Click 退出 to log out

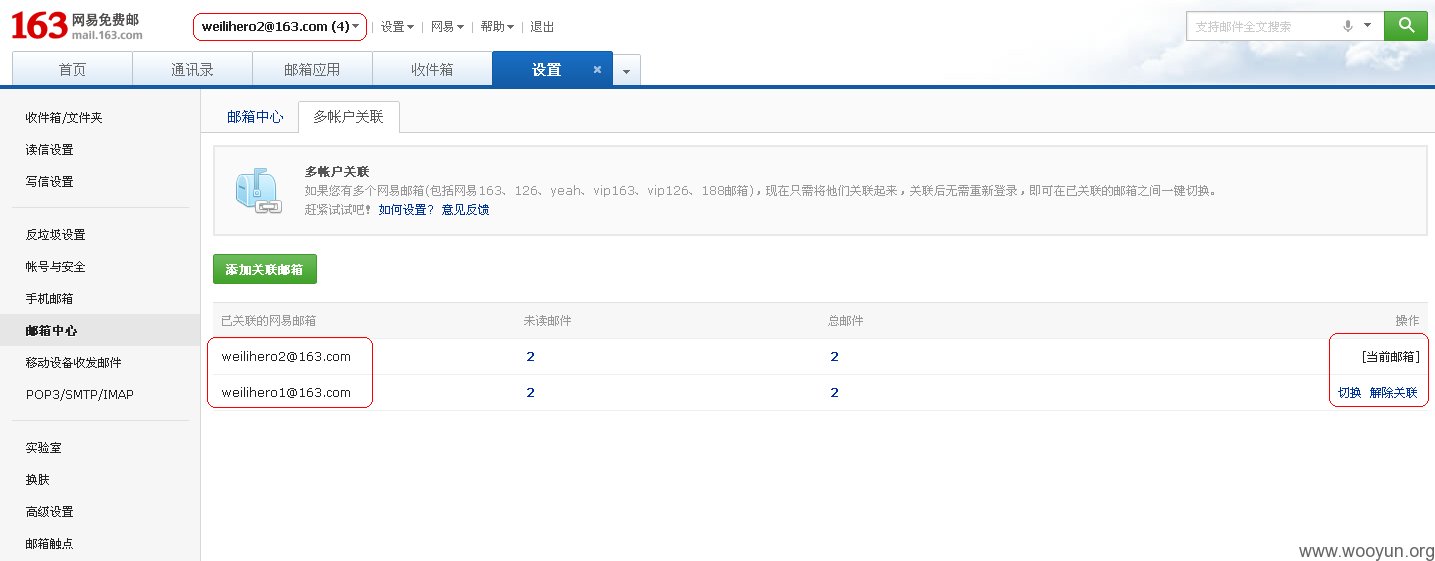coord(542,27)
